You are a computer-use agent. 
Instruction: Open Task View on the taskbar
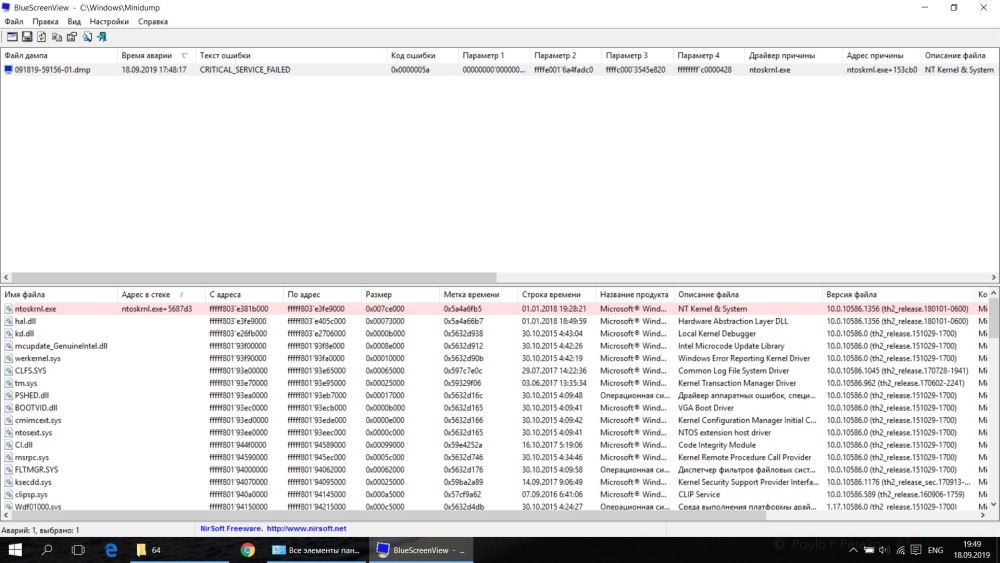[78, 550]
